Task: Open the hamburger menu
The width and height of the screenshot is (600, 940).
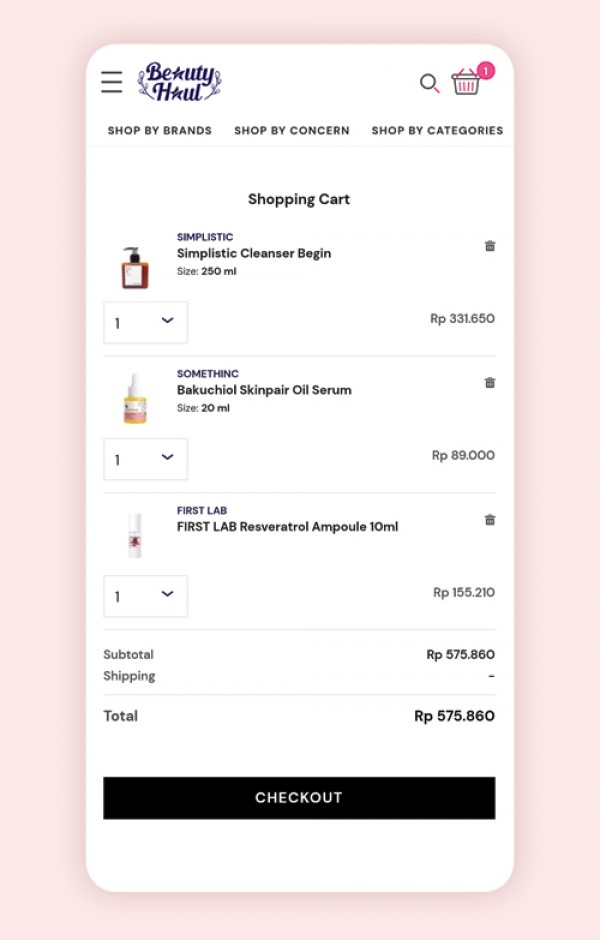Action: point(112,82)
